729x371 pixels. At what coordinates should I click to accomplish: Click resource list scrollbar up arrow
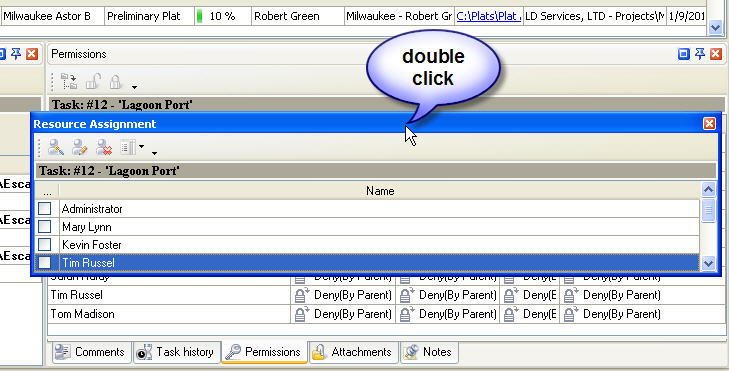708,189
